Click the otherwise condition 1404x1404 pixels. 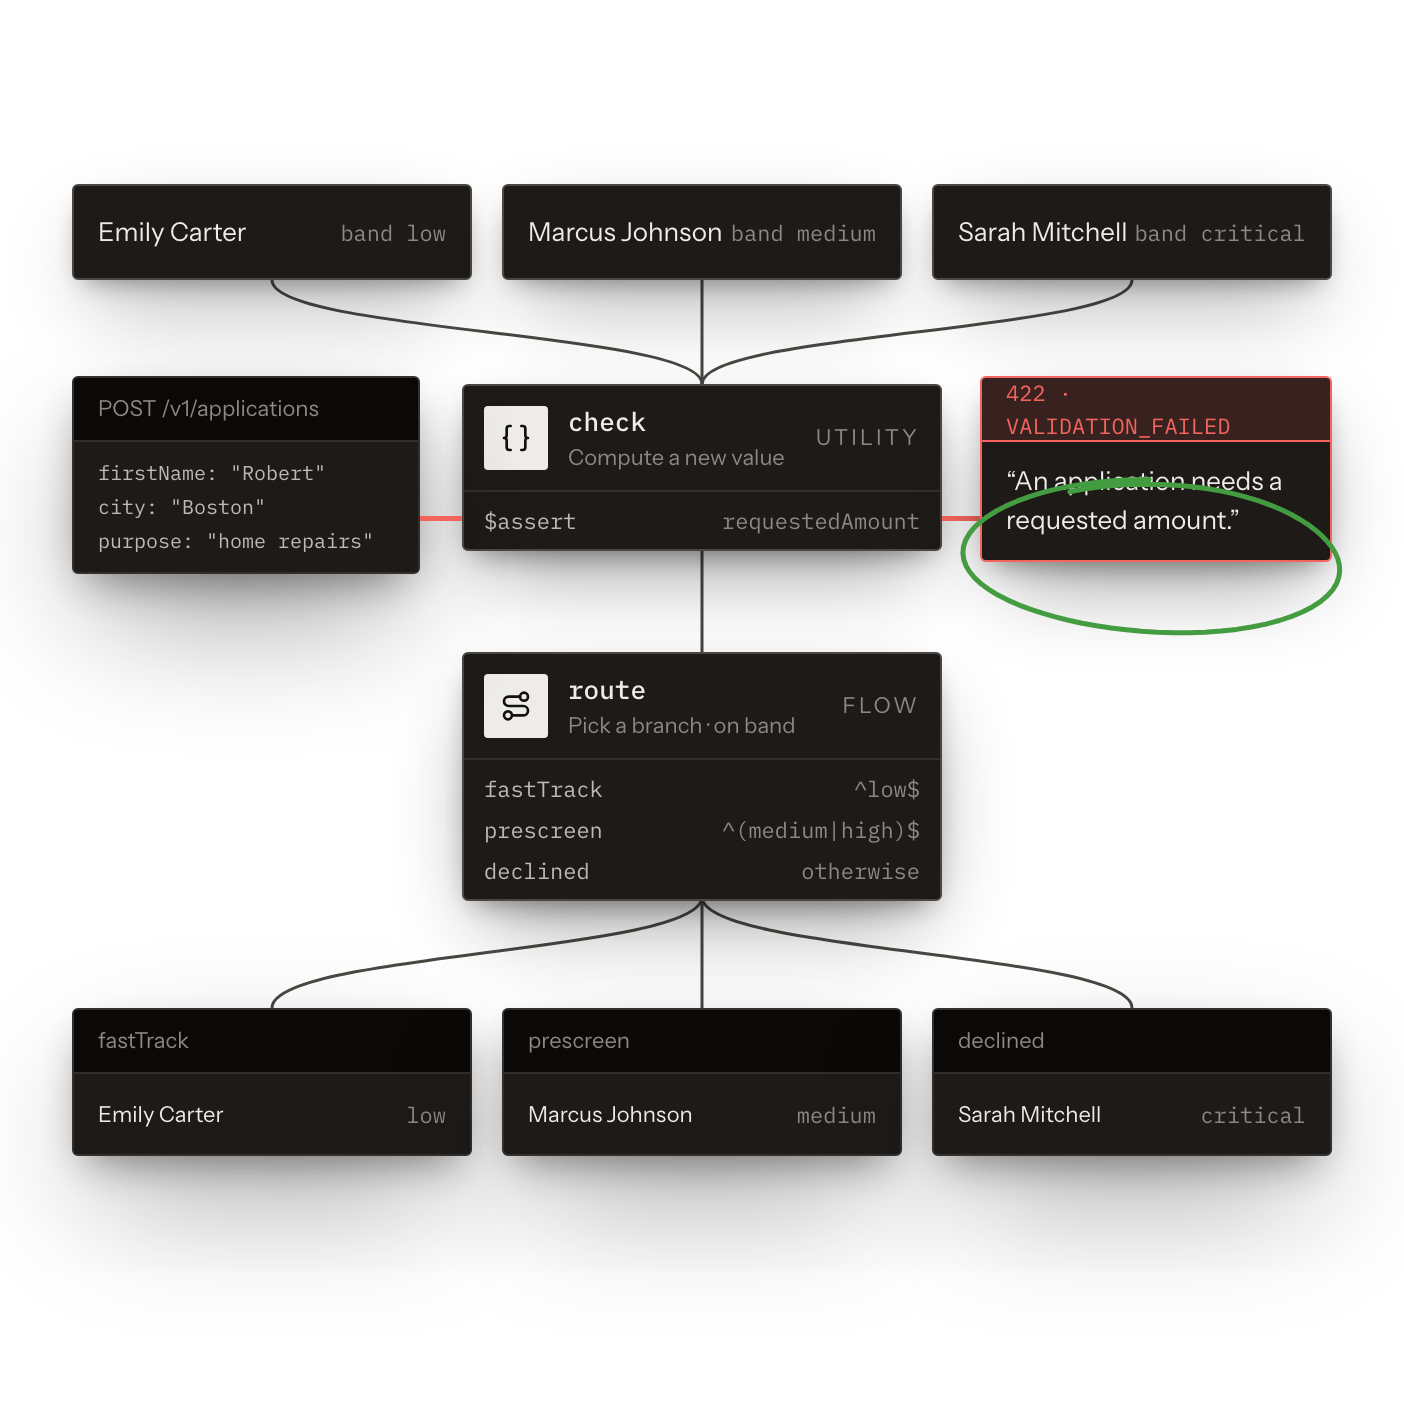coord(860,871)
